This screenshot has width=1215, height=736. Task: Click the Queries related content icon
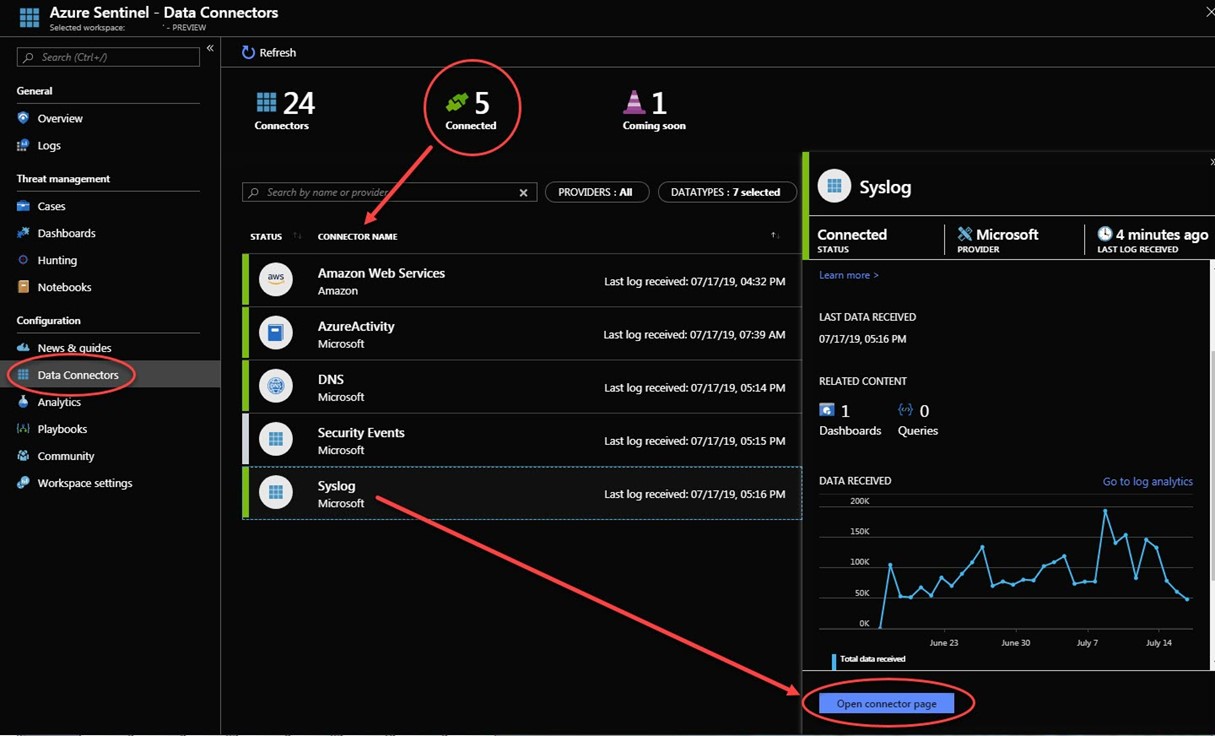[x=905, y=410]
